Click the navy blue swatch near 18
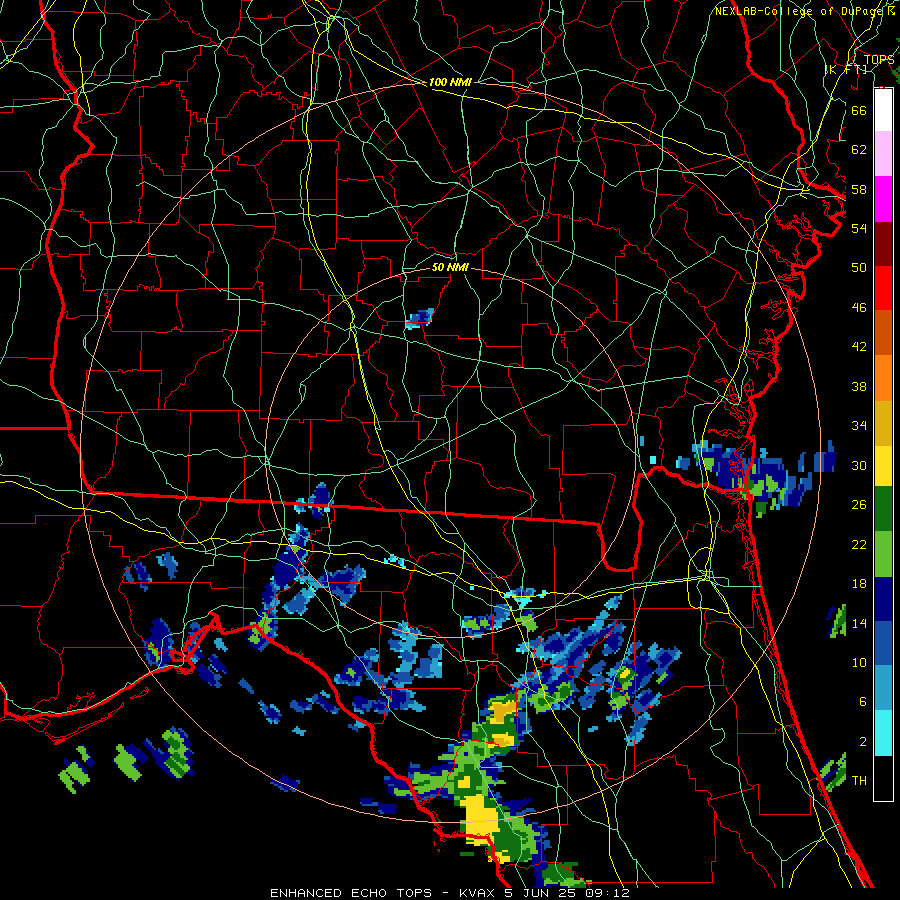The width and height of the screenshot is (900, 900). (883, 599)
